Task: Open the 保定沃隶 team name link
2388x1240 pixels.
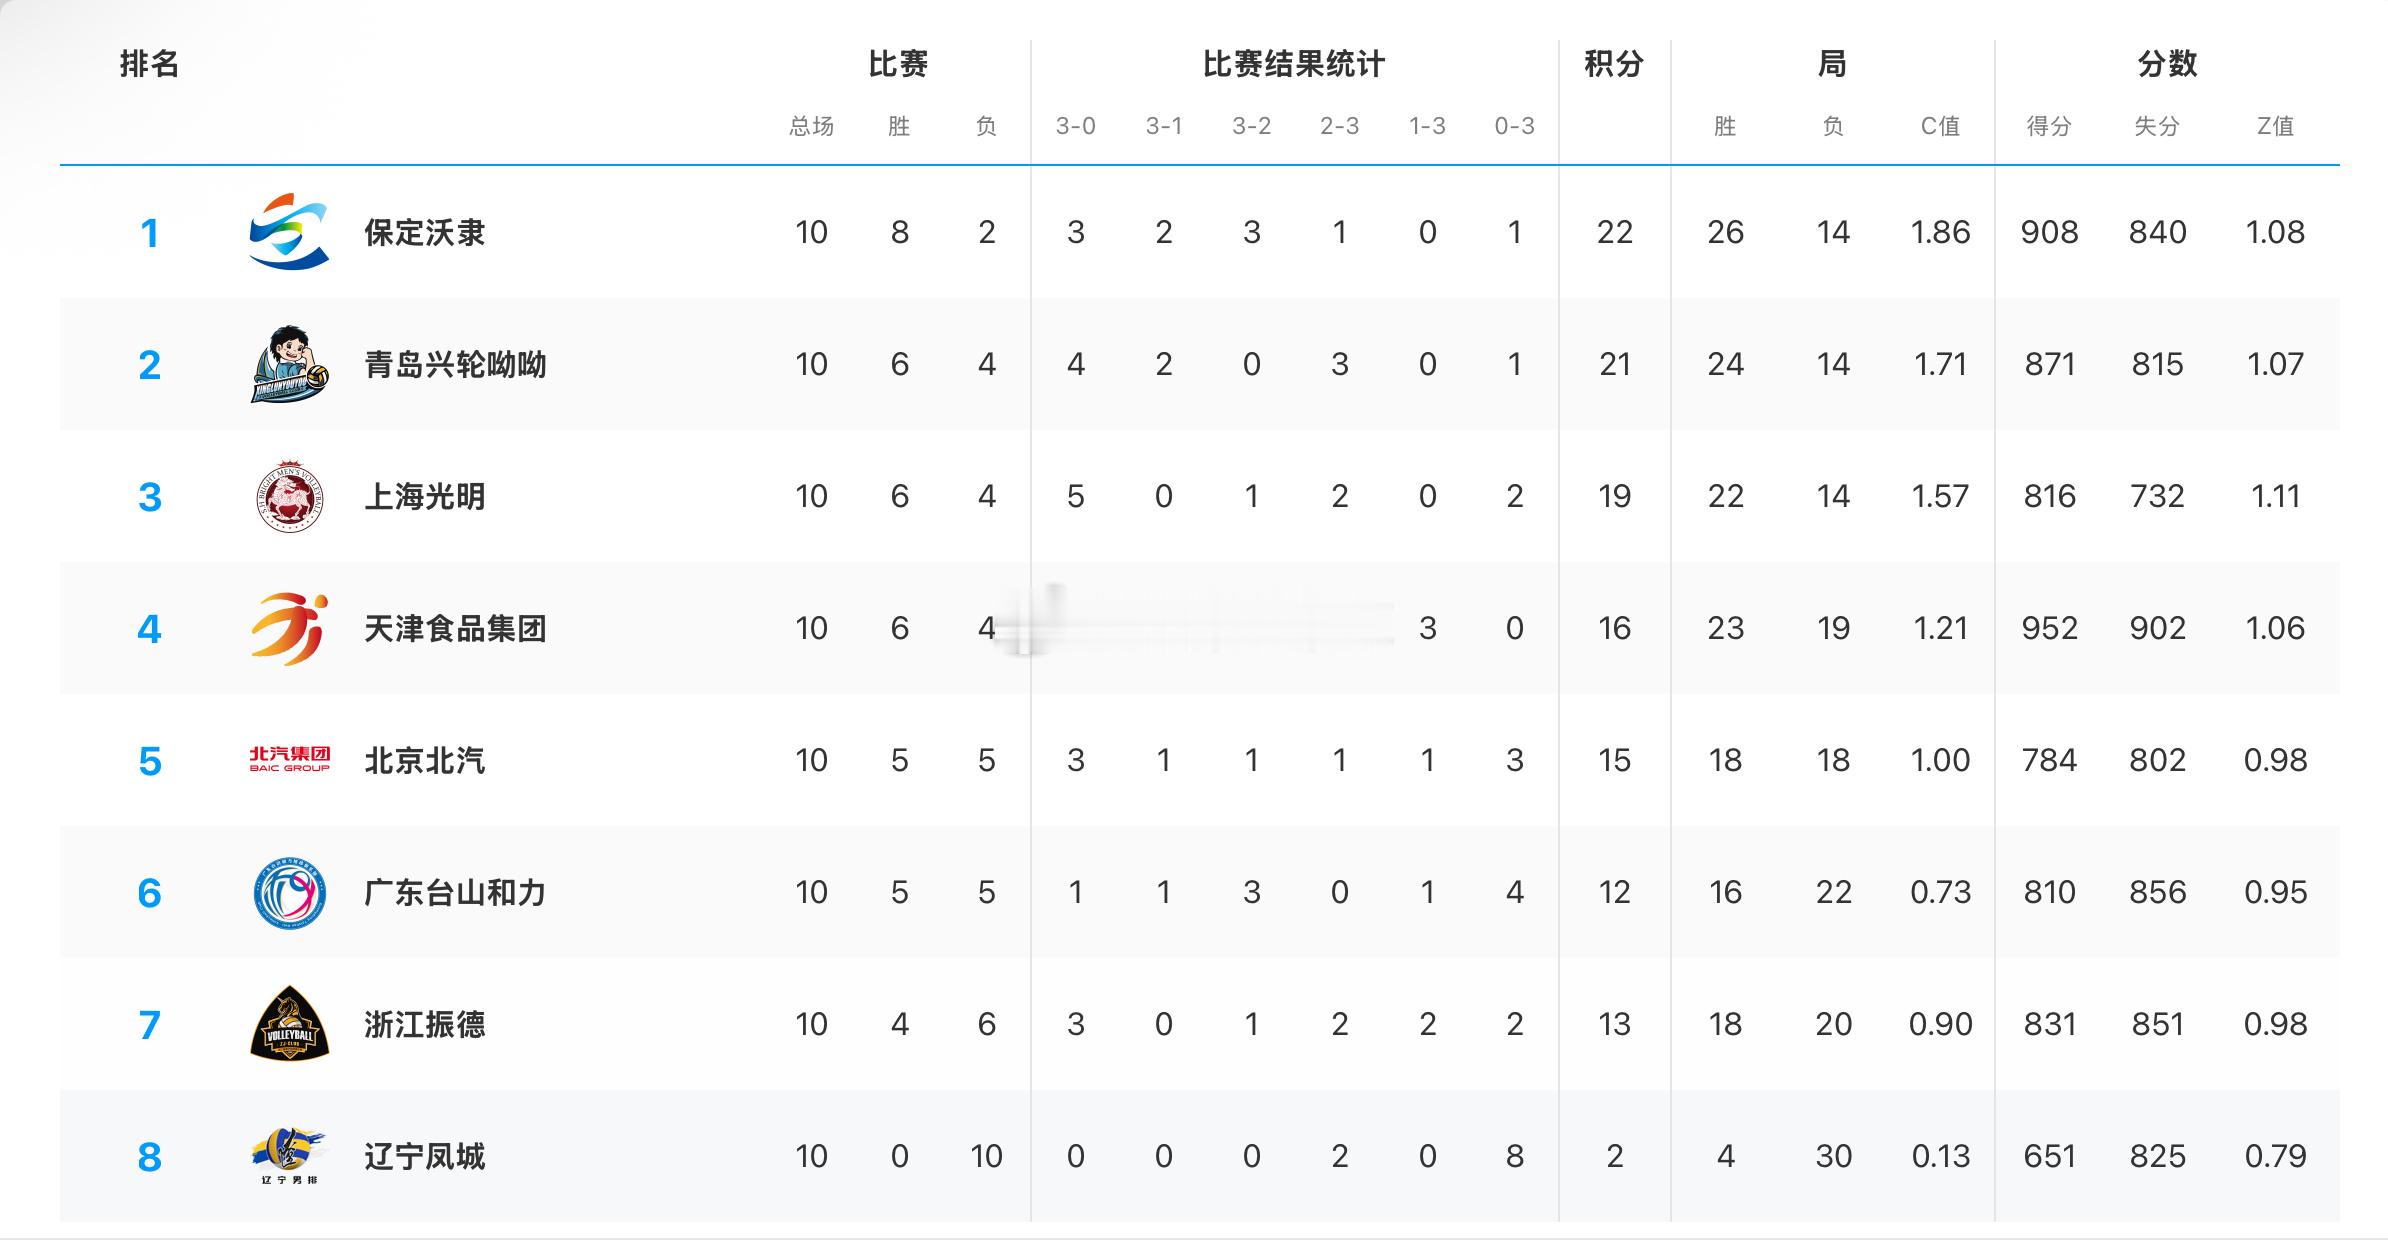Action: [425, 232]
